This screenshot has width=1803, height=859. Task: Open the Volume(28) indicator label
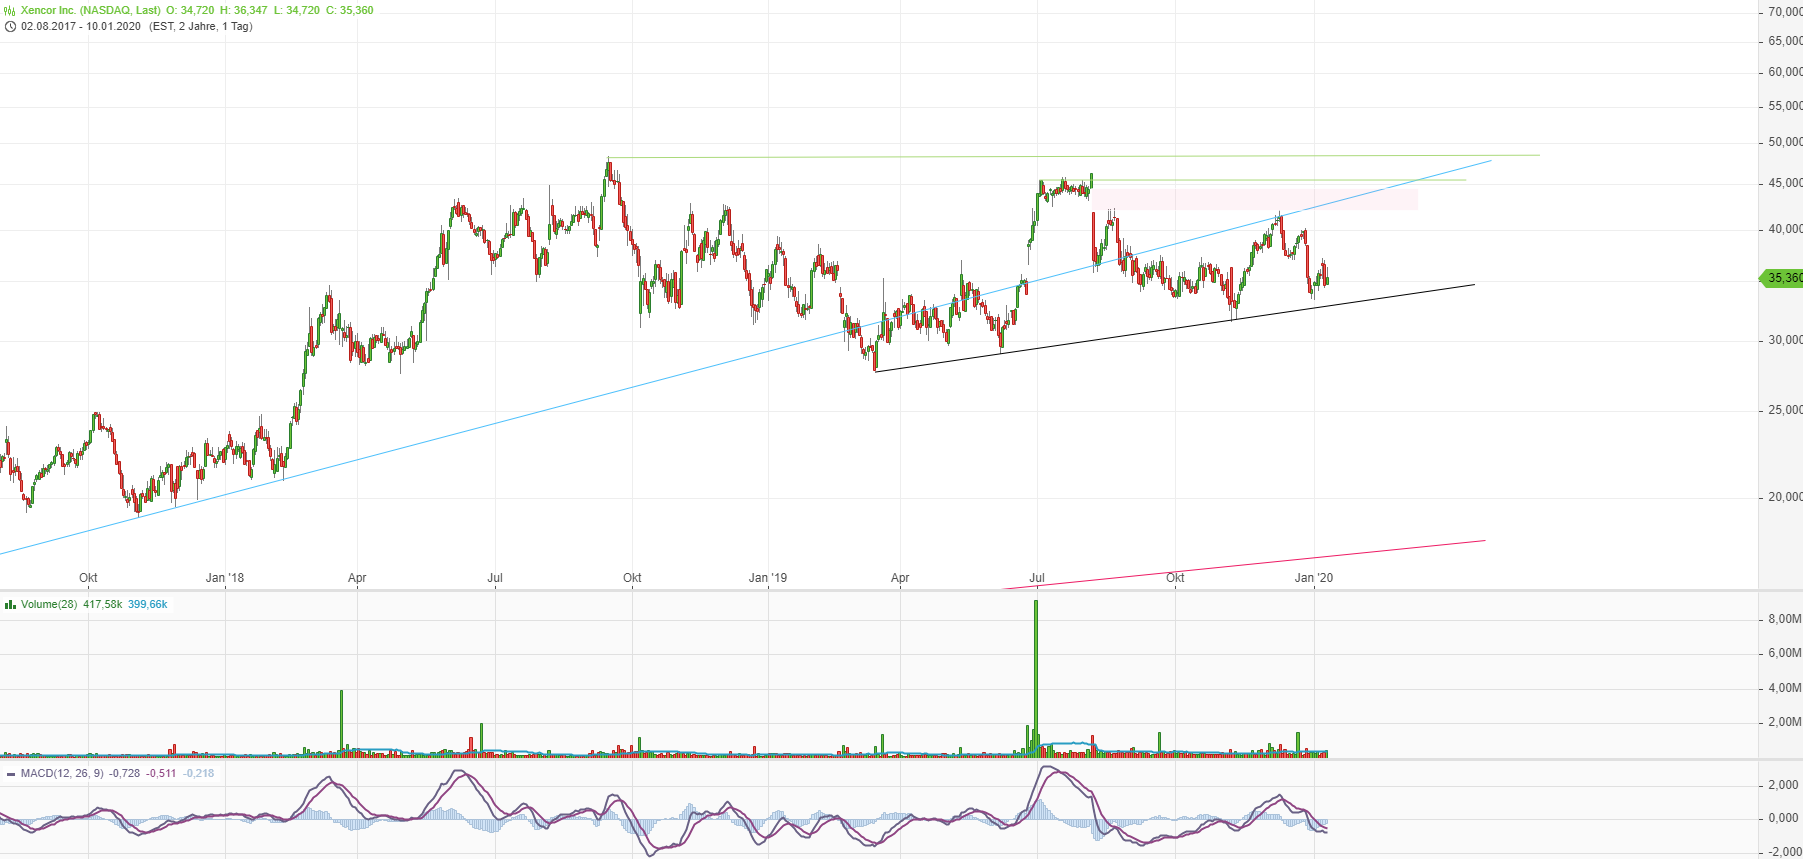(49, 605)
